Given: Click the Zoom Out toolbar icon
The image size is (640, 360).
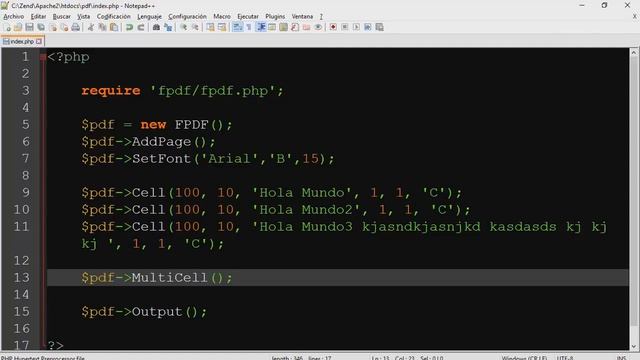Looking at the screenshot, I should coord(195,27).
